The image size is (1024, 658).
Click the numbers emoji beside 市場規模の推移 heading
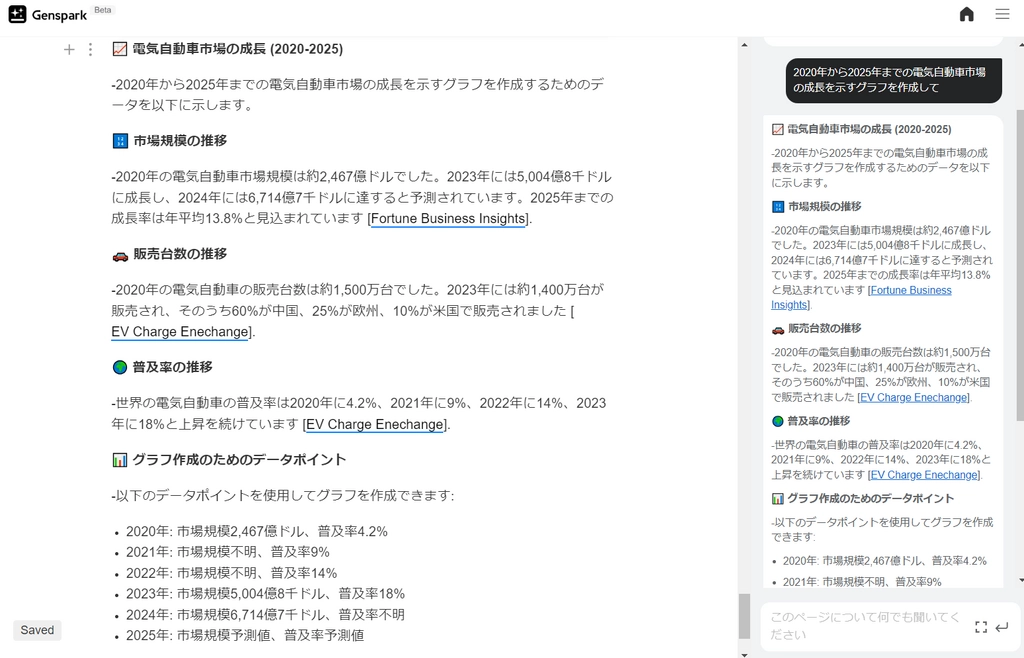(x=120, y=141)
